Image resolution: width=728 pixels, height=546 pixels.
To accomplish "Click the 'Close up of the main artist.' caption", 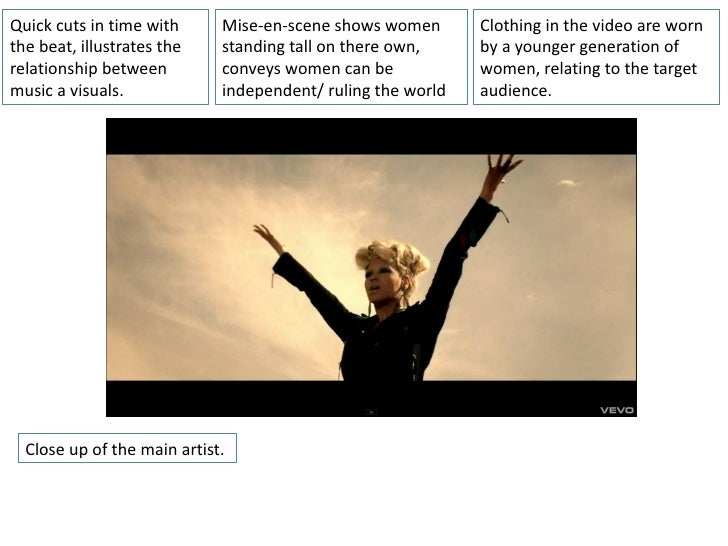I will [x=127, y=448].
